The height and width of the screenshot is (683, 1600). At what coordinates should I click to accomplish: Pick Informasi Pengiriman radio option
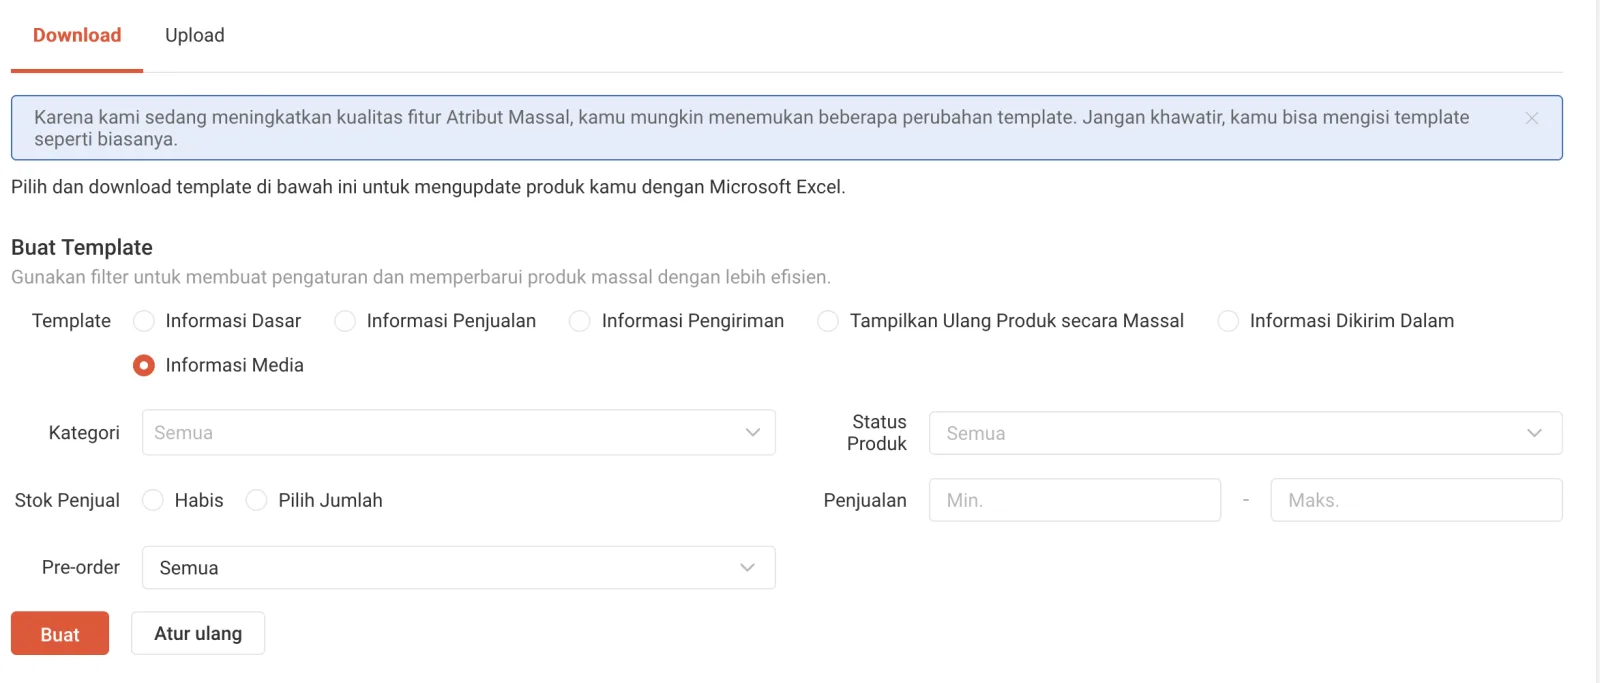(580, 321)
